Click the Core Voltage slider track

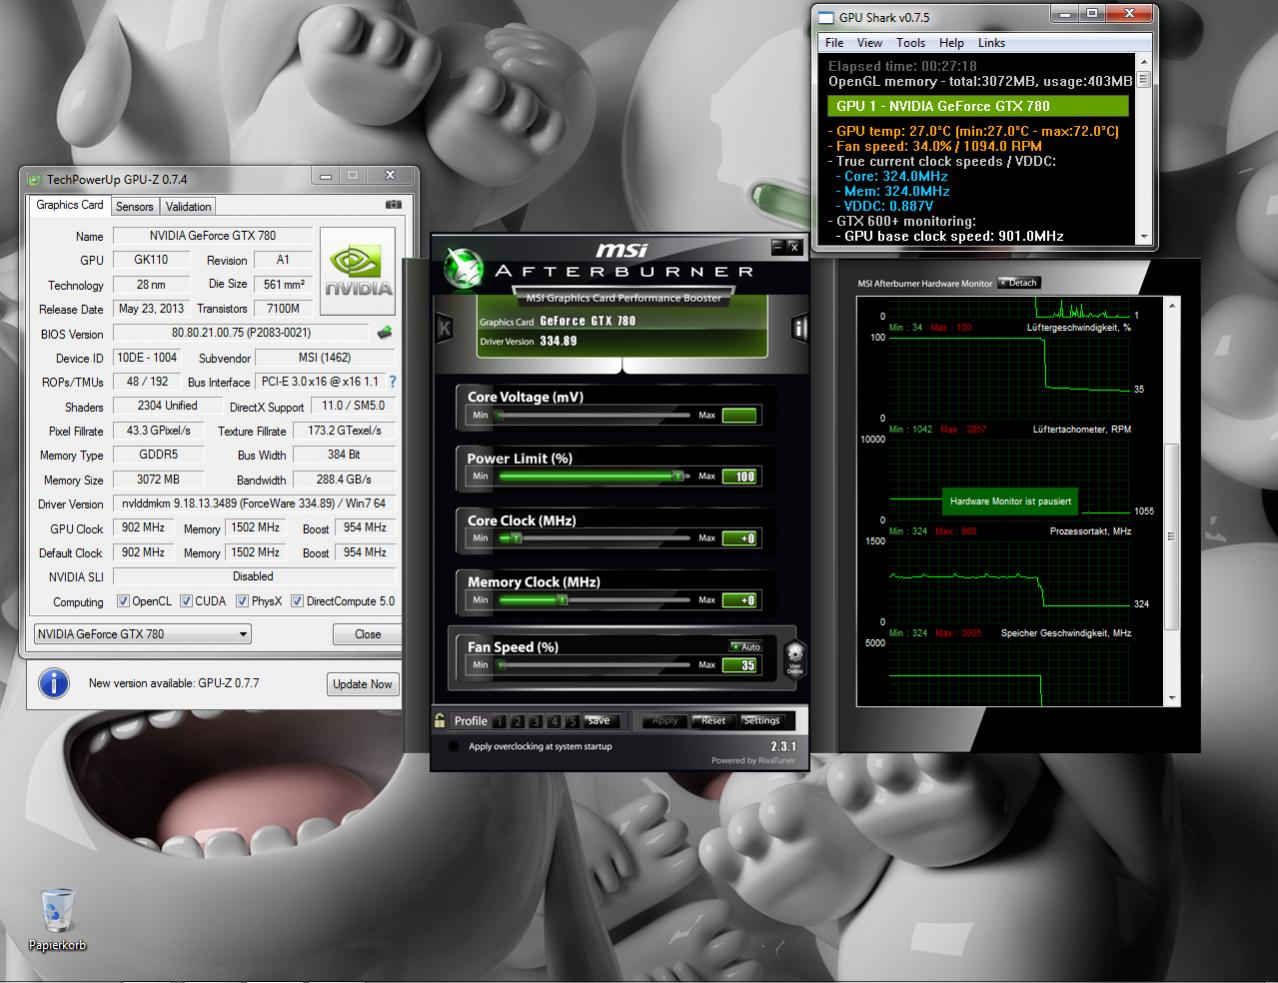(x=594, y=415)
